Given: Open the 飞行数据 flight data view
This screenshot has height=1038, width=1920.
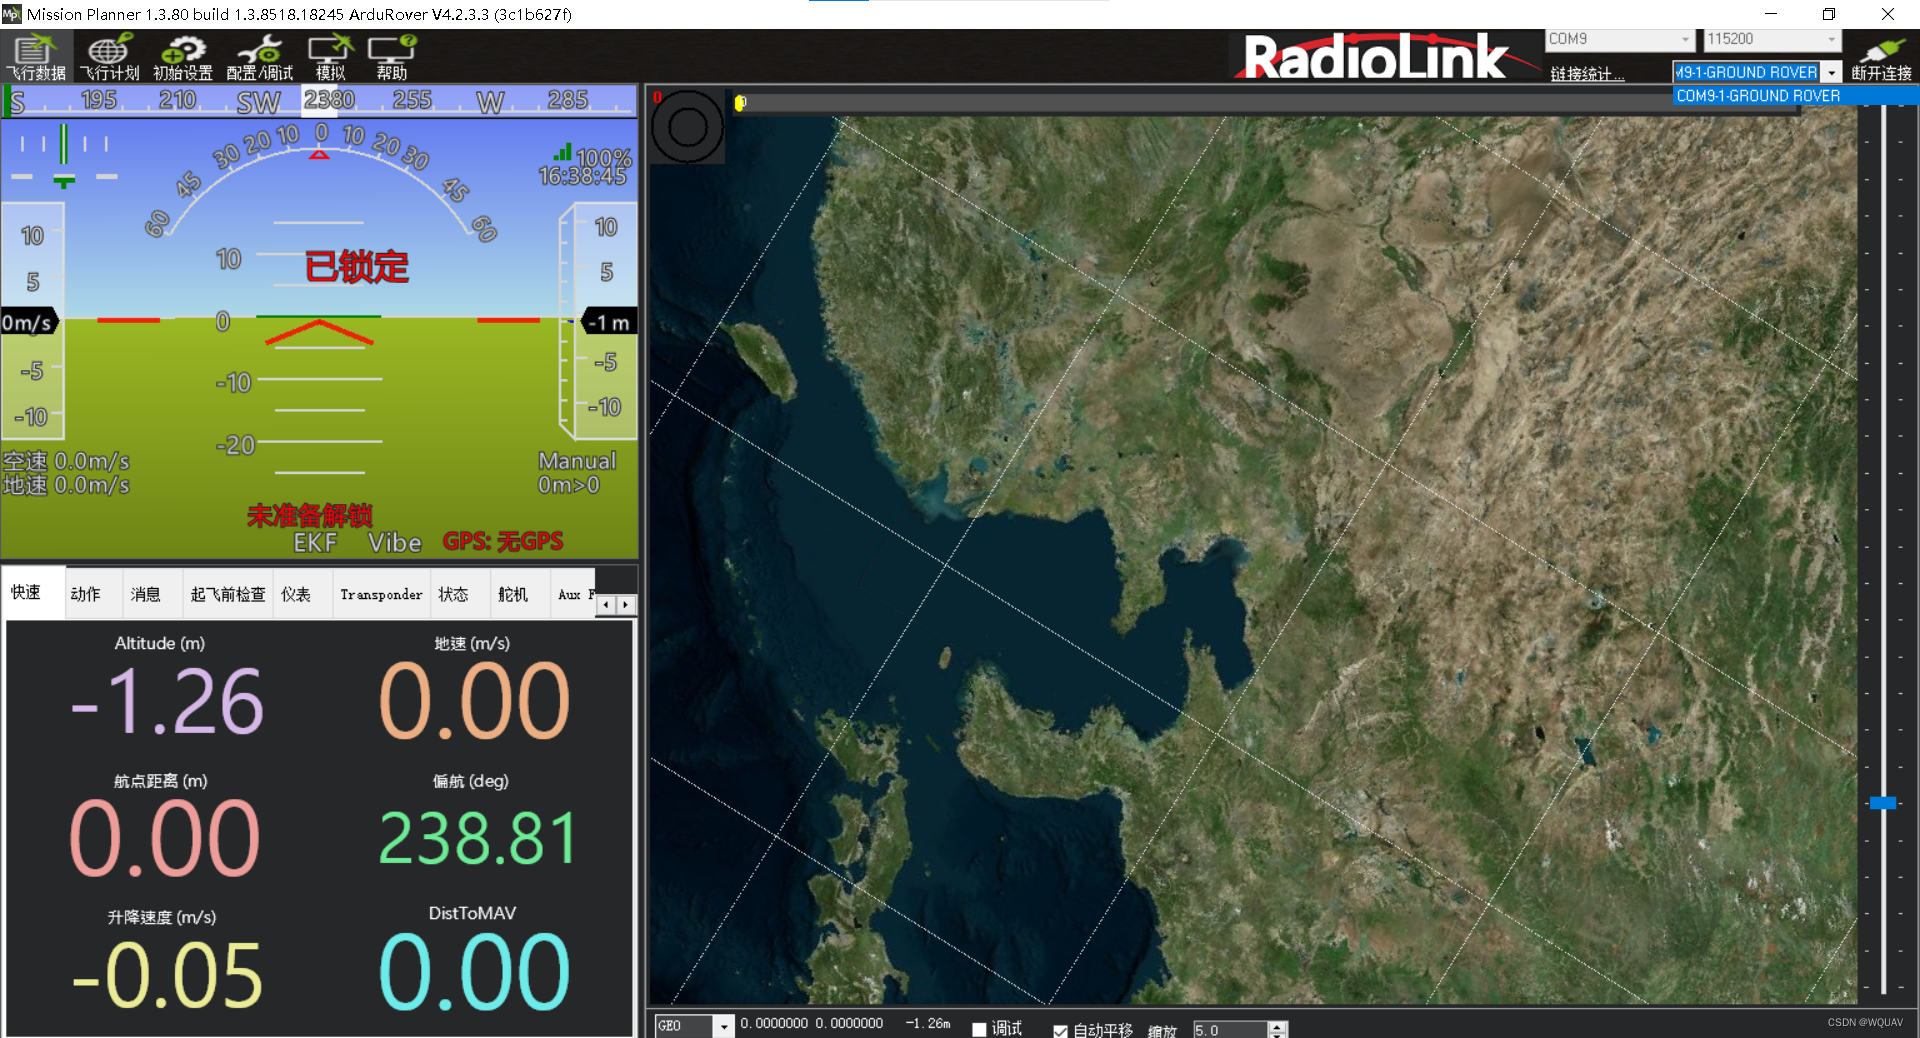Looking at the screenshot, I should pos(36,57).
